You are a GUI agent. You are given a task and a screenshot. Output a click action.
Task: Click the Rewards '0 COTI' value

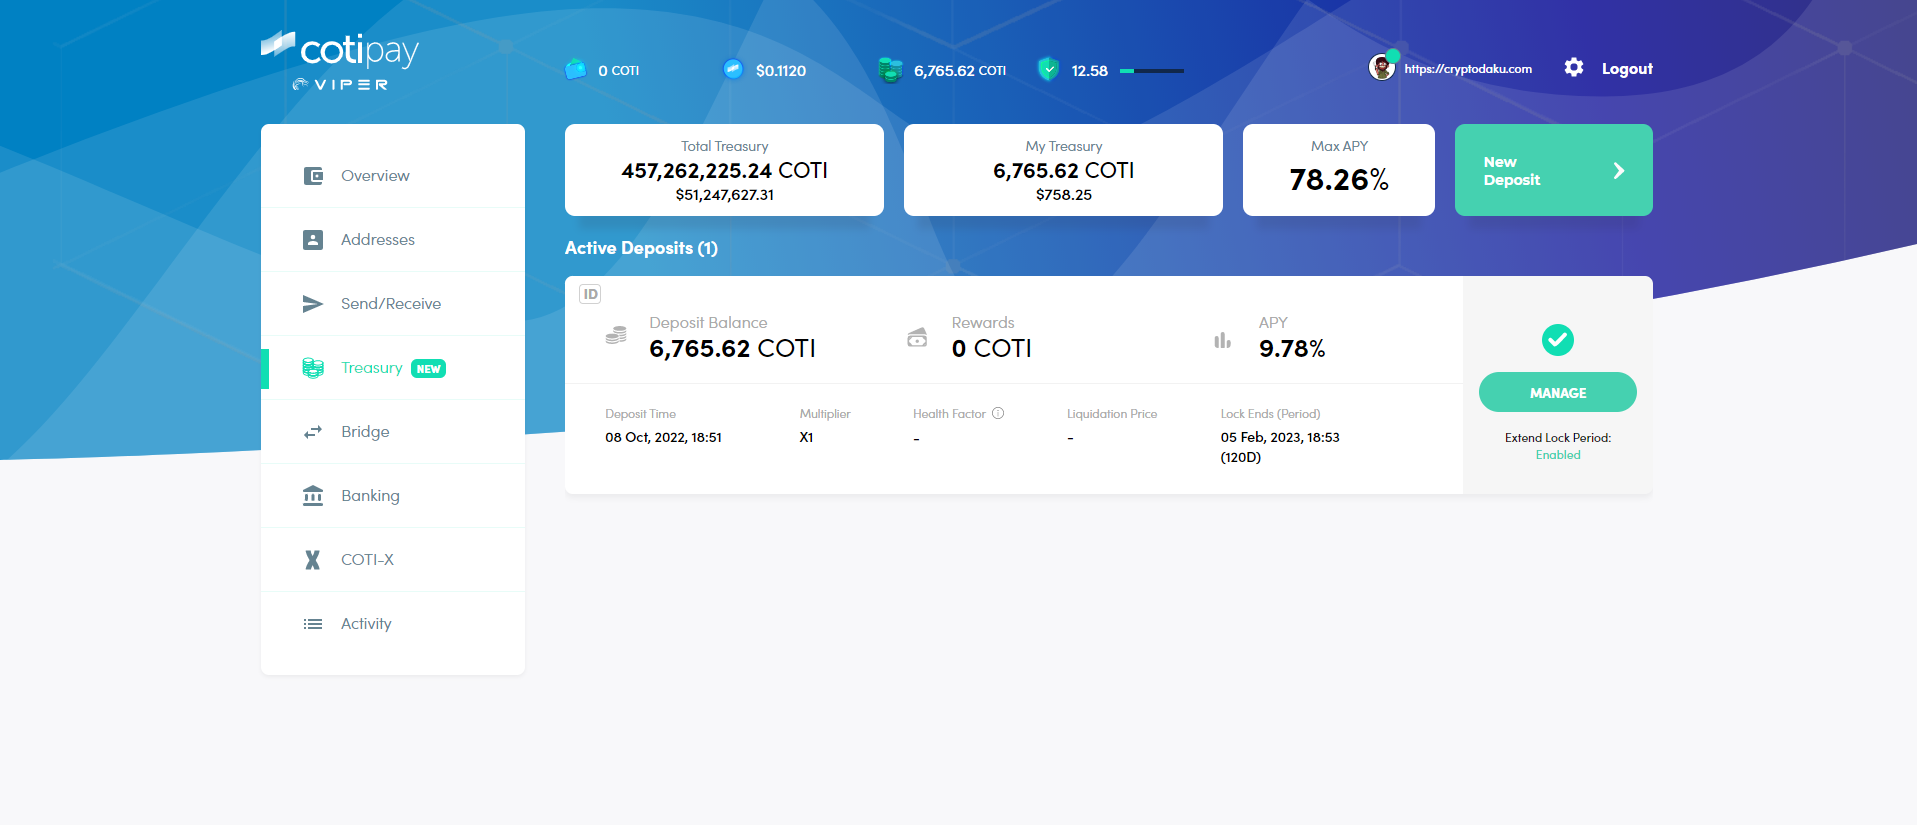pos(991,348)
